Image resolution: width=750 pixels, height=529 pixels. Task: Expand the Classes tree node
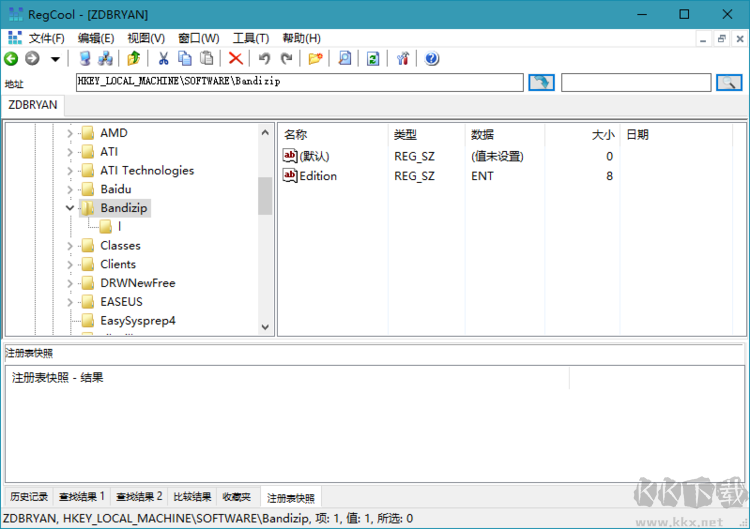[70, 246]
